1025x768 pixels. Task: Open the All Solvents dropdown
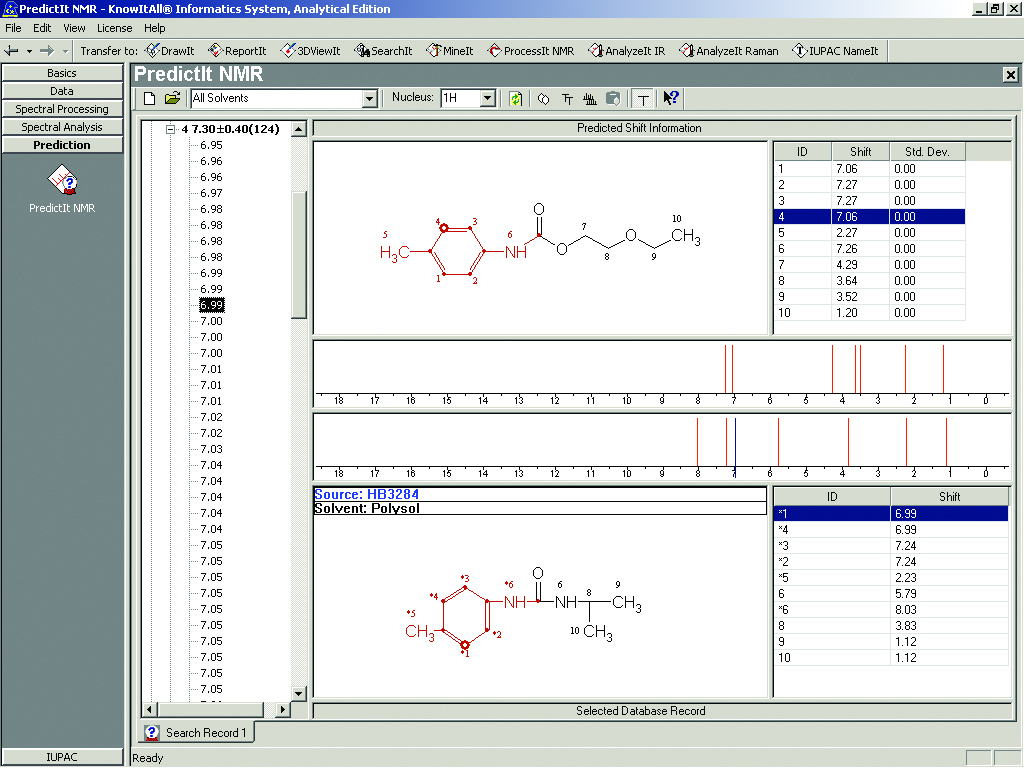click(369, 98)
